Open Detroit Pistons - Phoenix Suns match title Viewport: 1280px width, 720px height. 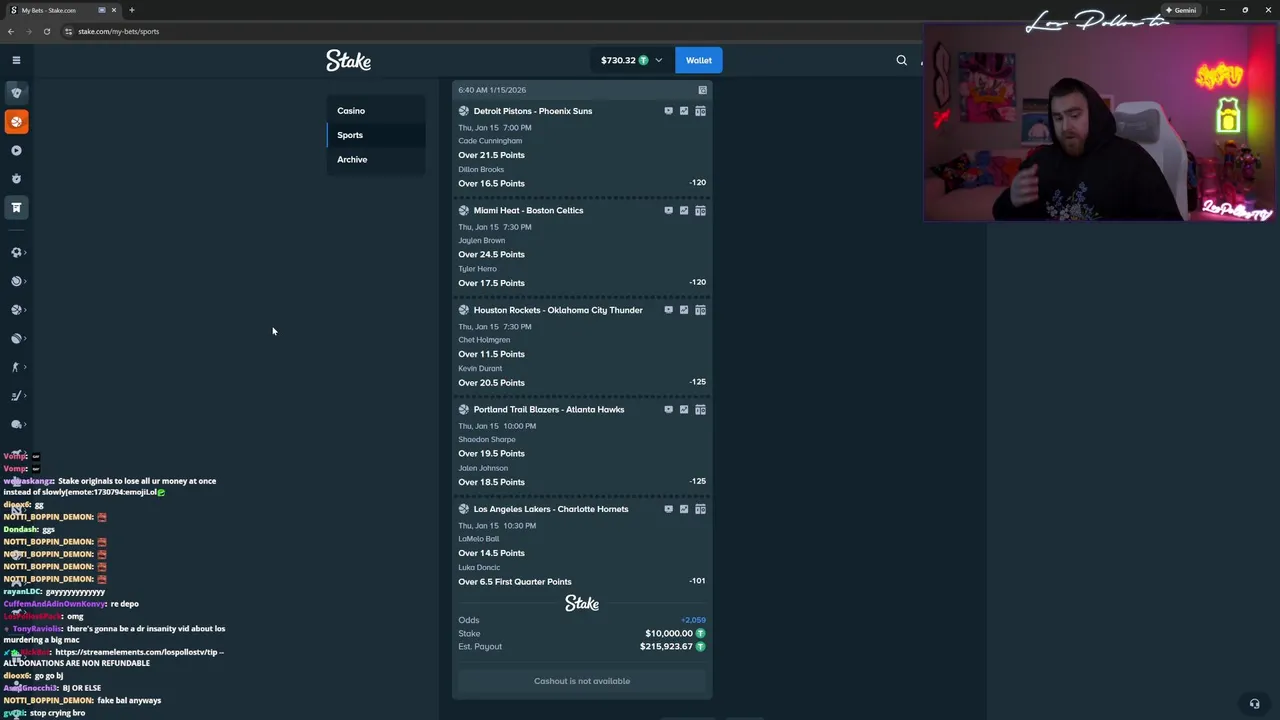coord(533,111)
